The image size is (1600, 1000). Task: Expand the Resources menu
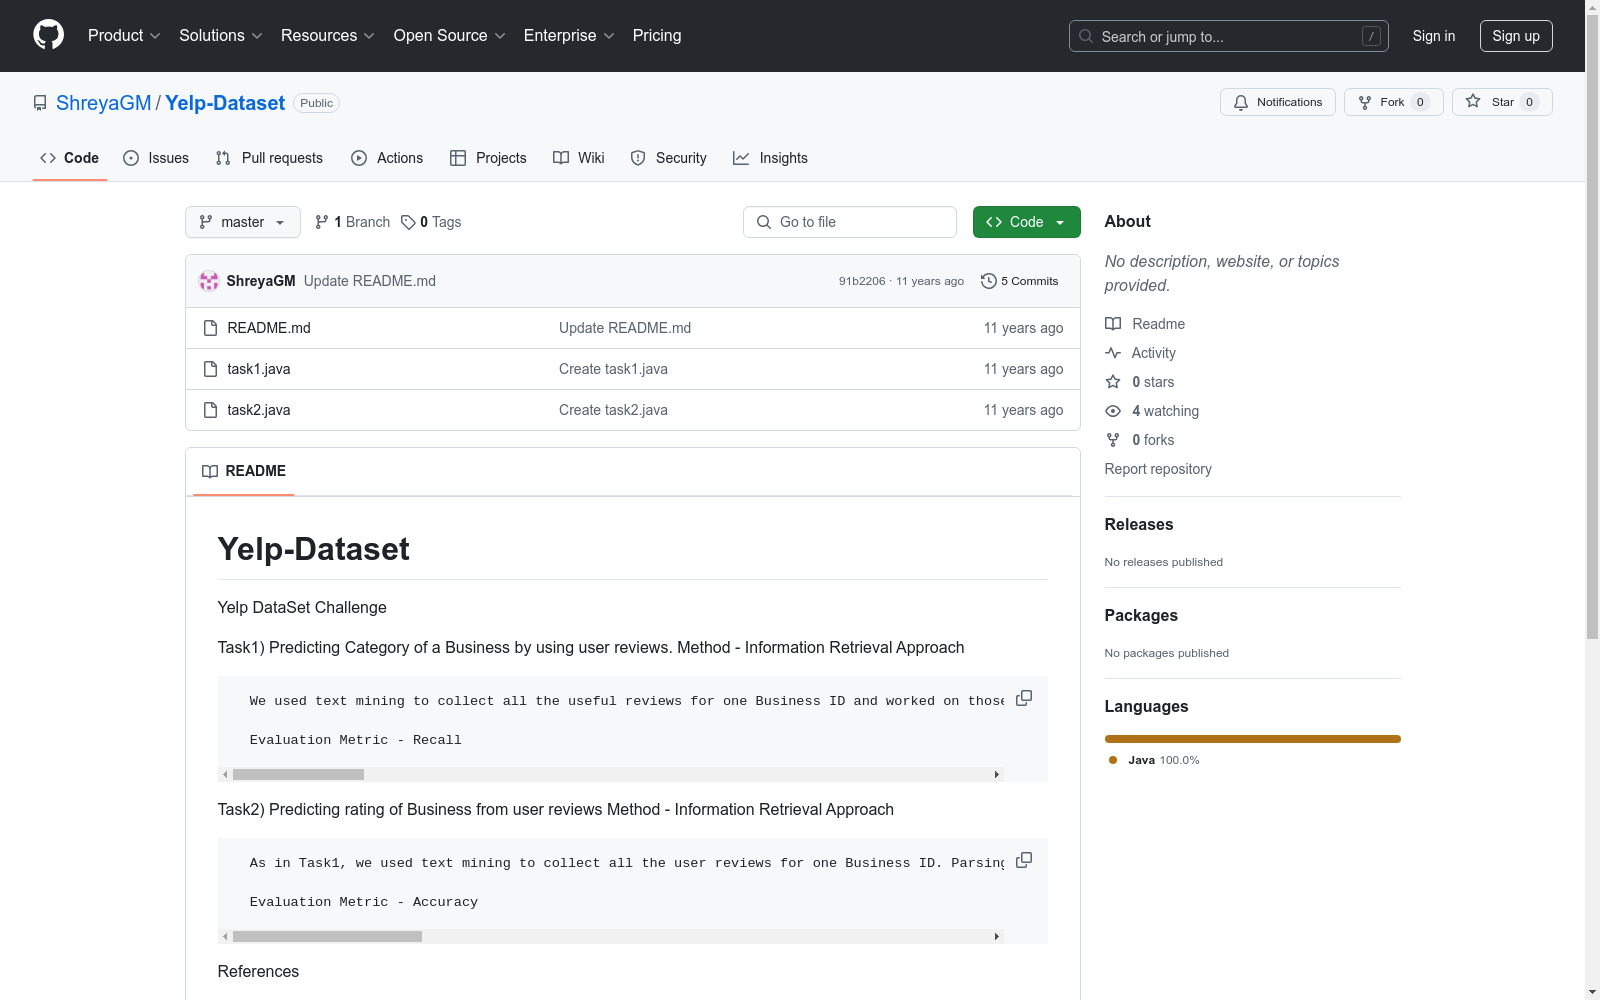328,35
